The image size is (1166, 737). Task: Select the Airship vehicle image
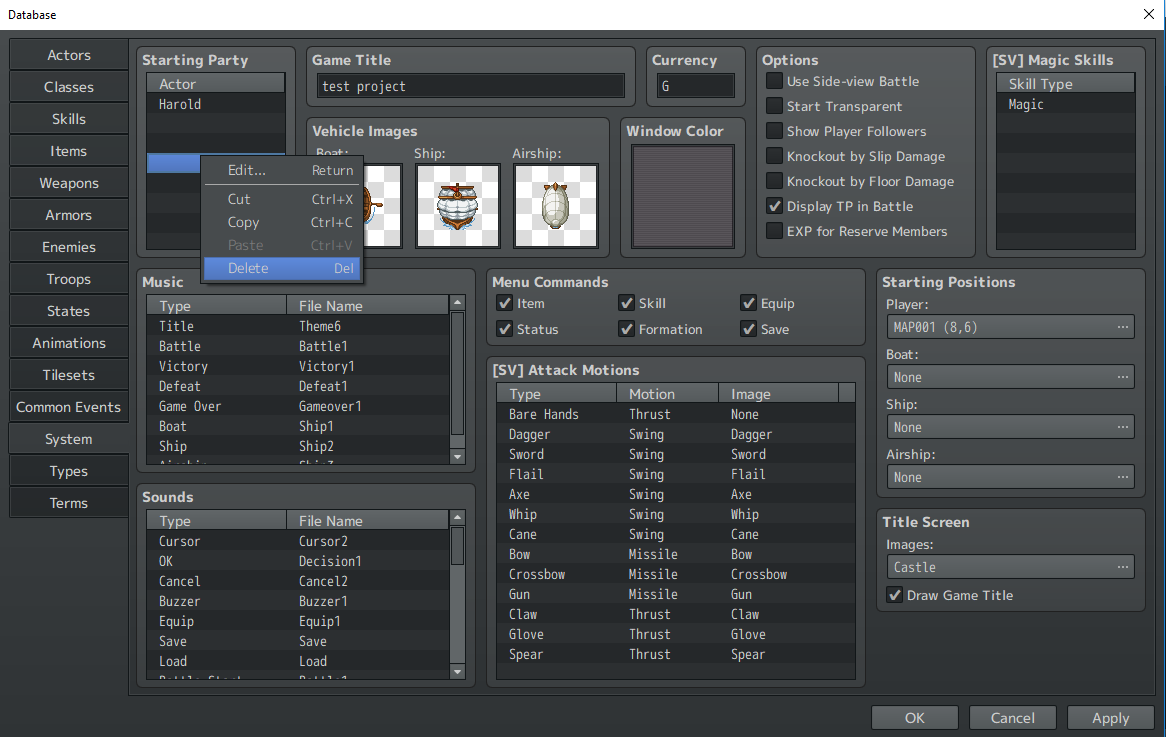click(x=555, y=206)
